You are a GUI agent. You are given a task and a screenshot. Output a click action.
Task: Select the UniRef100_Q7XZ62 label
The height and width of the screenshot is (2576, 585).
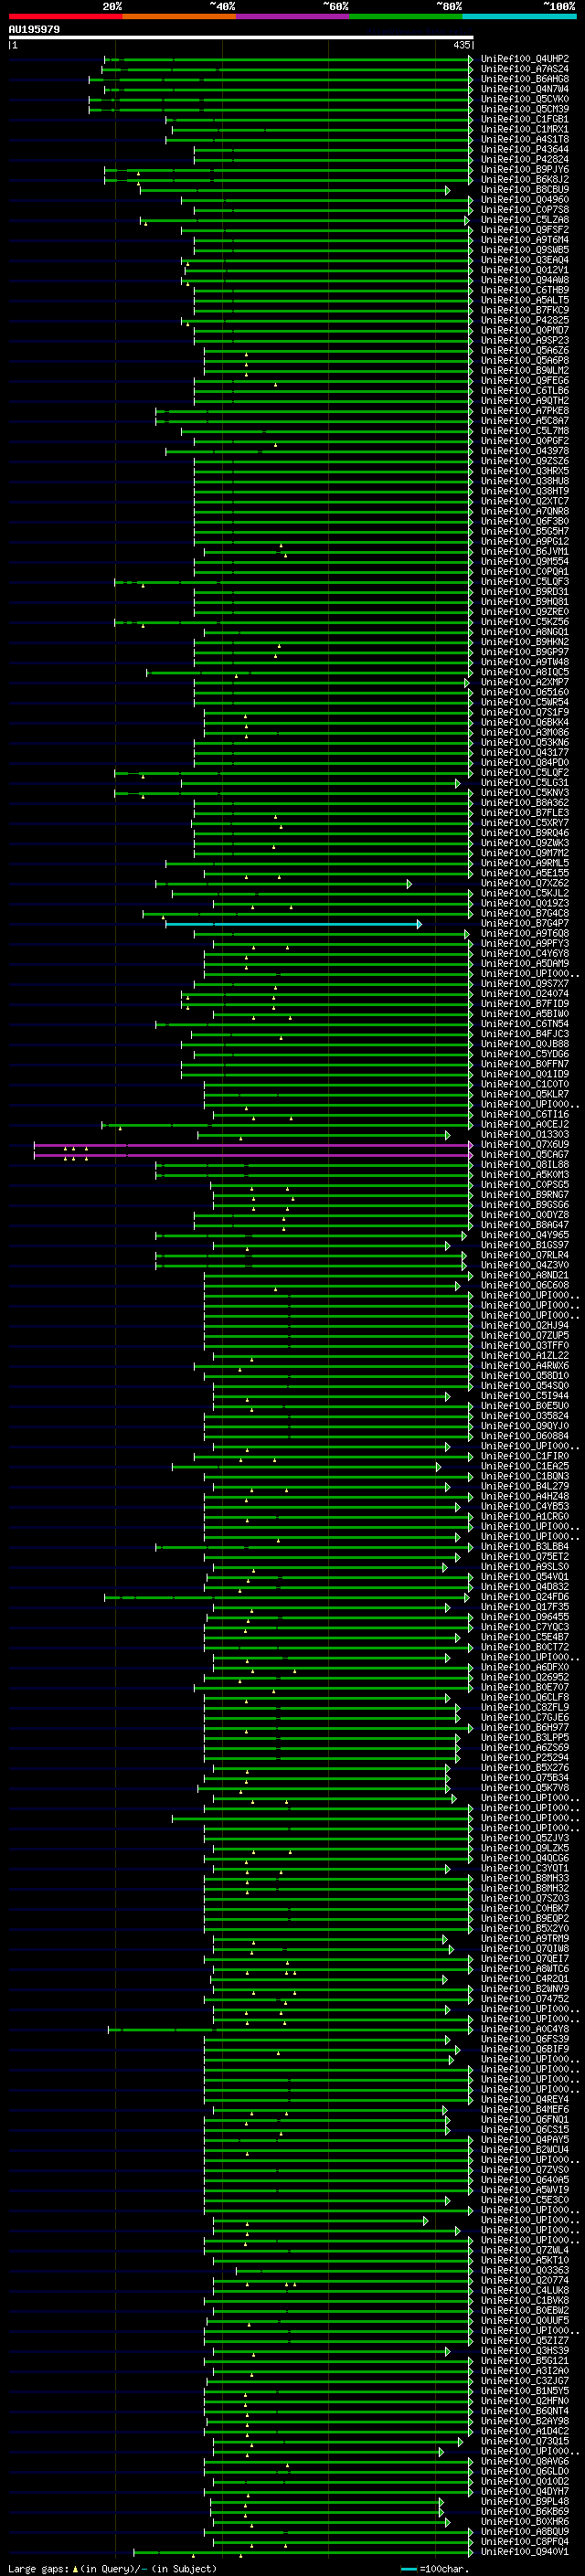525,883
